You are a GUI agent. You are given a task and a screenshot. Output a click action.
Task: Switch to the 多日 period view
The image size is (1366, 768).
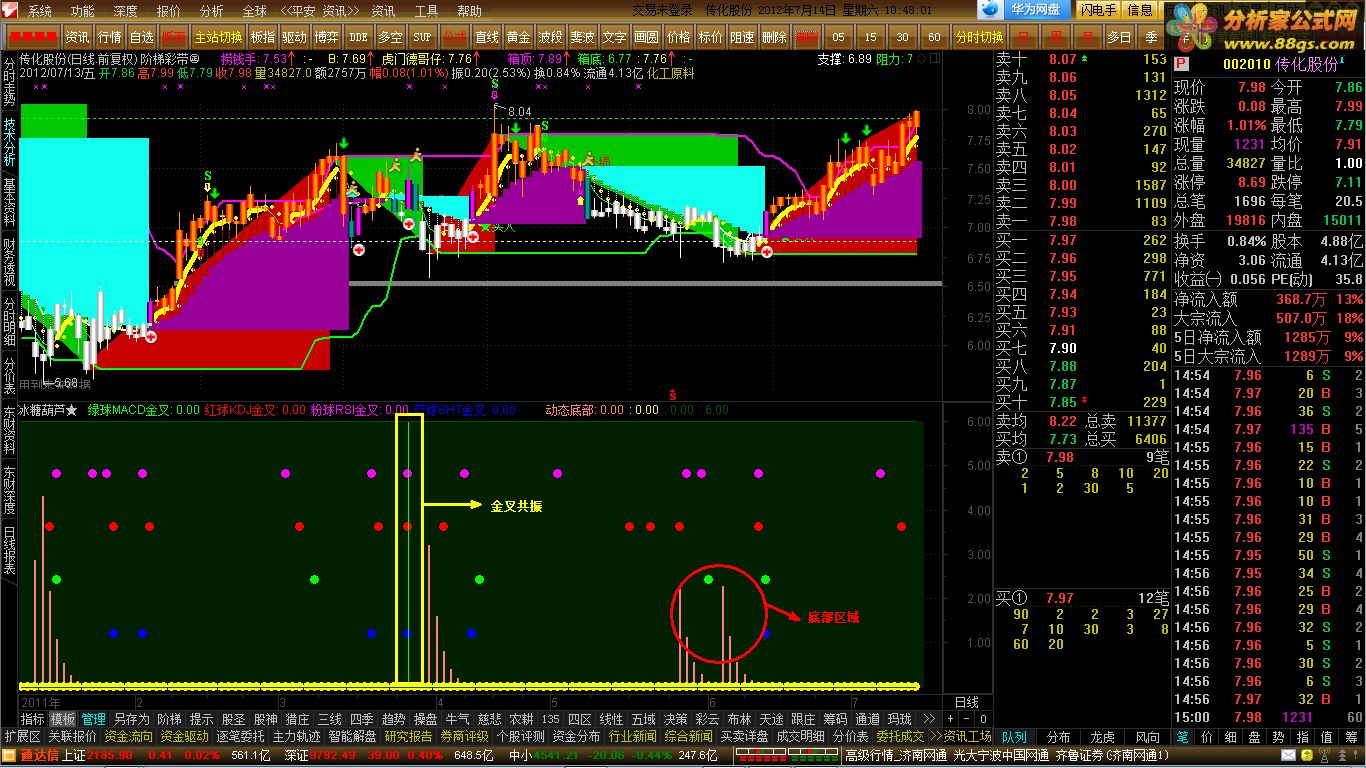pos(1119,37)
